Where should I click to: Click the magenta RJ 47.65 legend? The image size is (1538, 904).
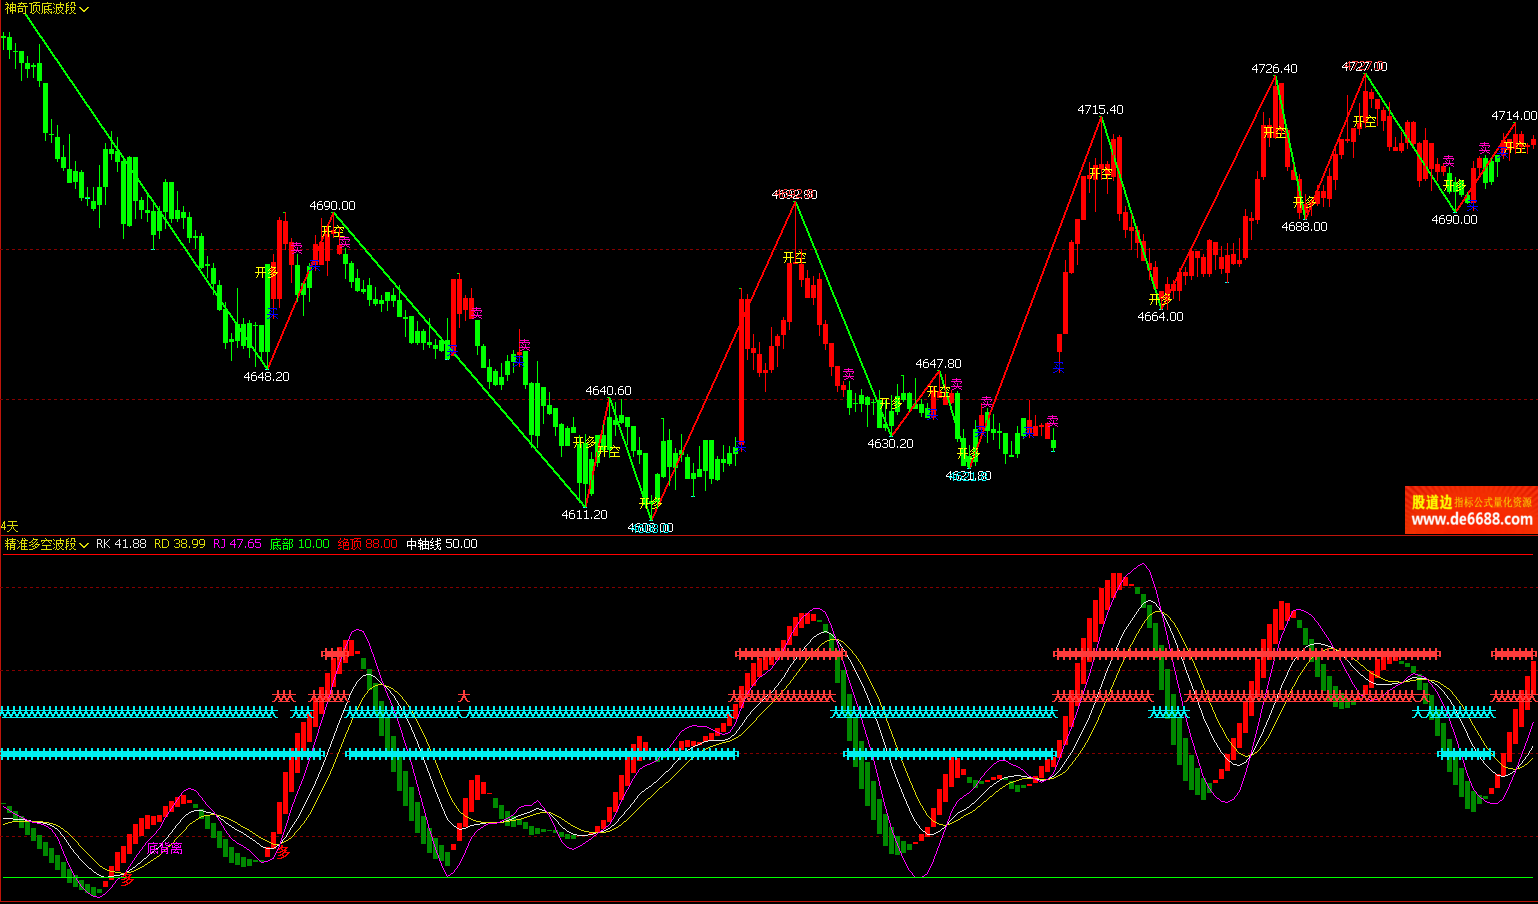[x=237, y=545]
